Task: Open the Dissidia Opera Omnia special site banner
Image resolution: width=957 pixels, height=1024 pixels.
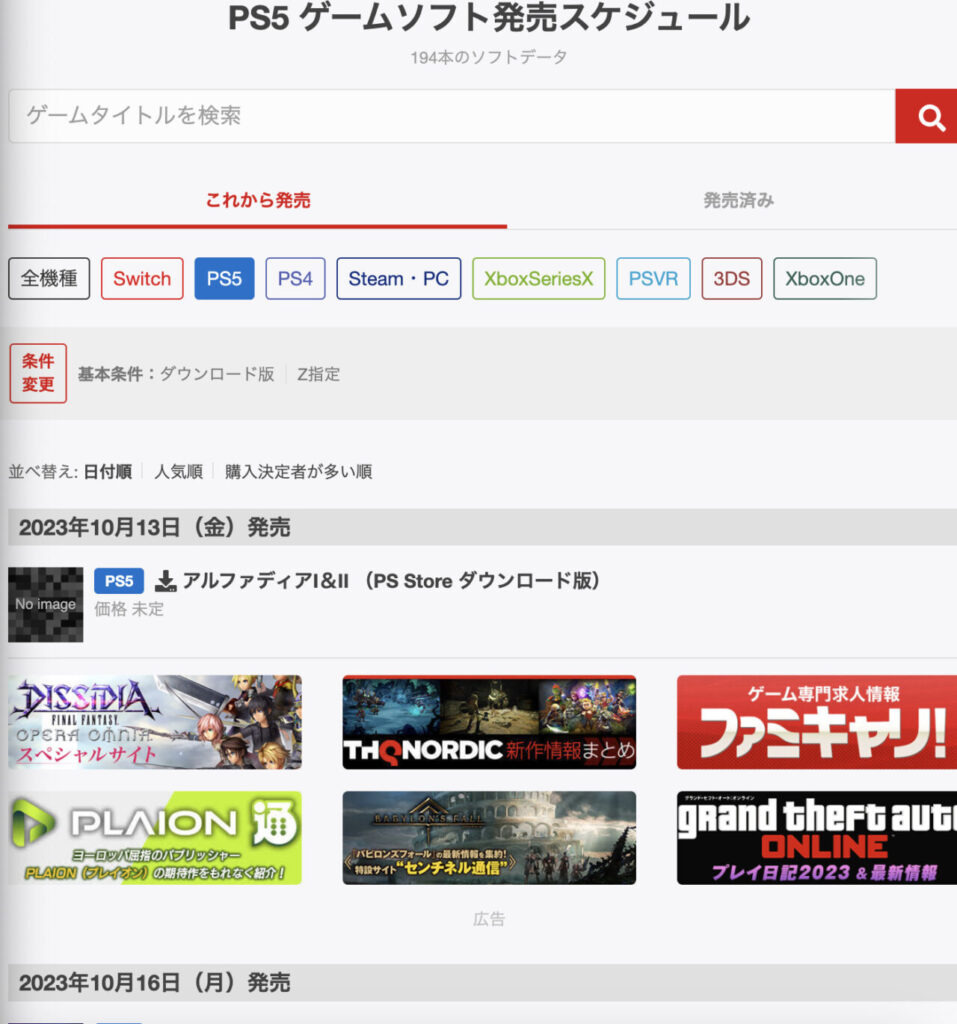Action: [155, 722]
